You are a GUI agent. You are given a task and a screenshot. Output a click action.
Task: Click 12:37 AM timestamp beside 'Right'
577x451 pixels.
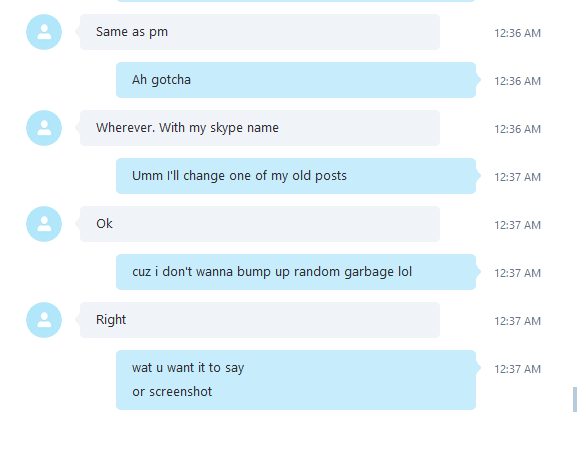(517, 321)
